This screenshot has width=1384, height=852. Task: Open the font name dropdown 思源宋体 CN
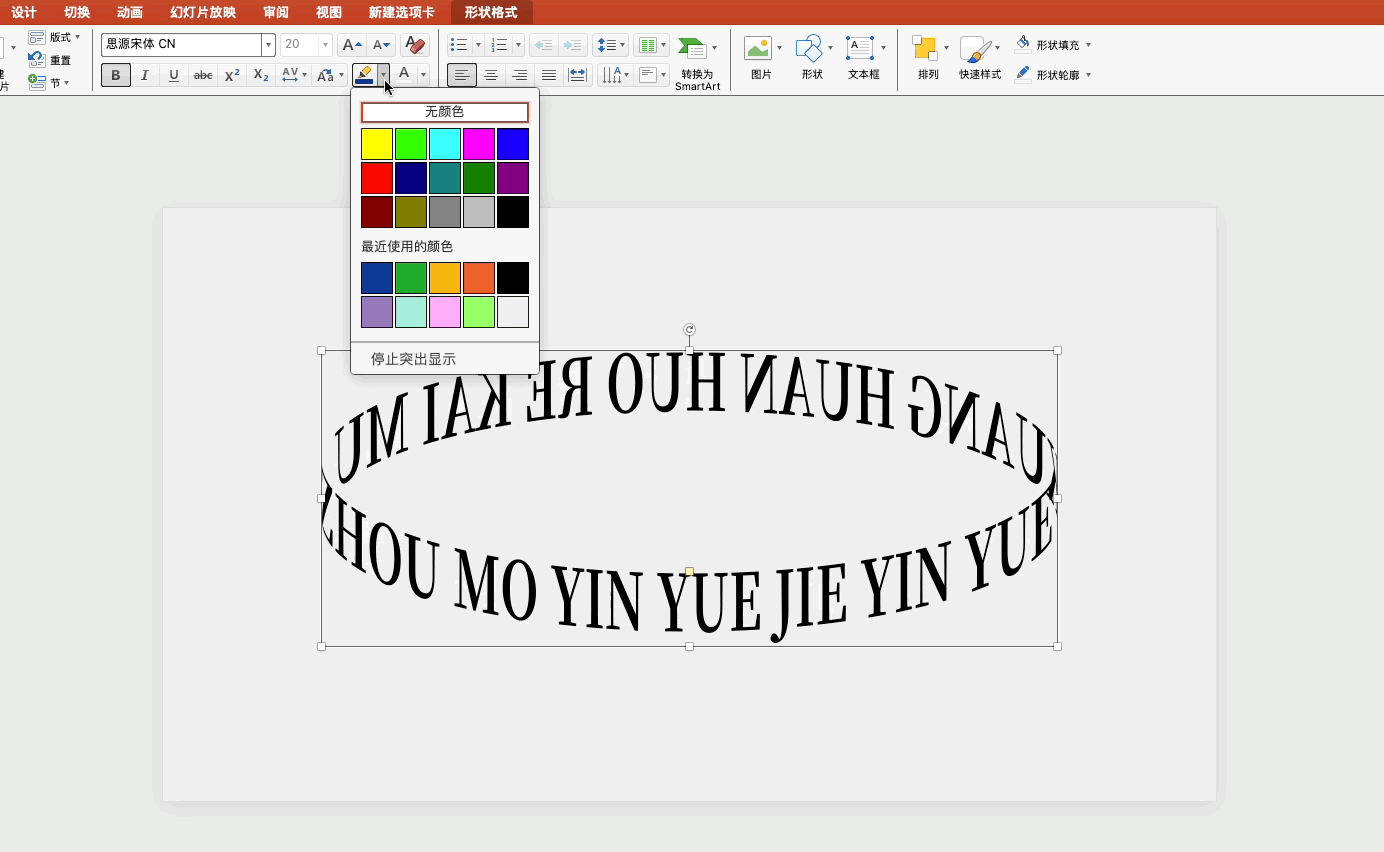[x=268, y=45]
